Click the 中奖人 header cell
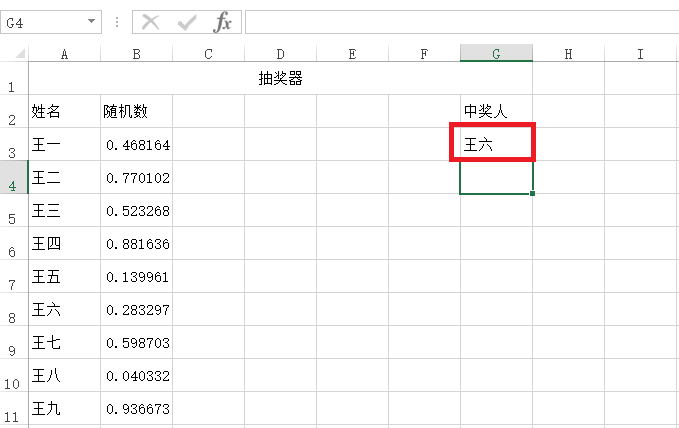 click(496, 111)
